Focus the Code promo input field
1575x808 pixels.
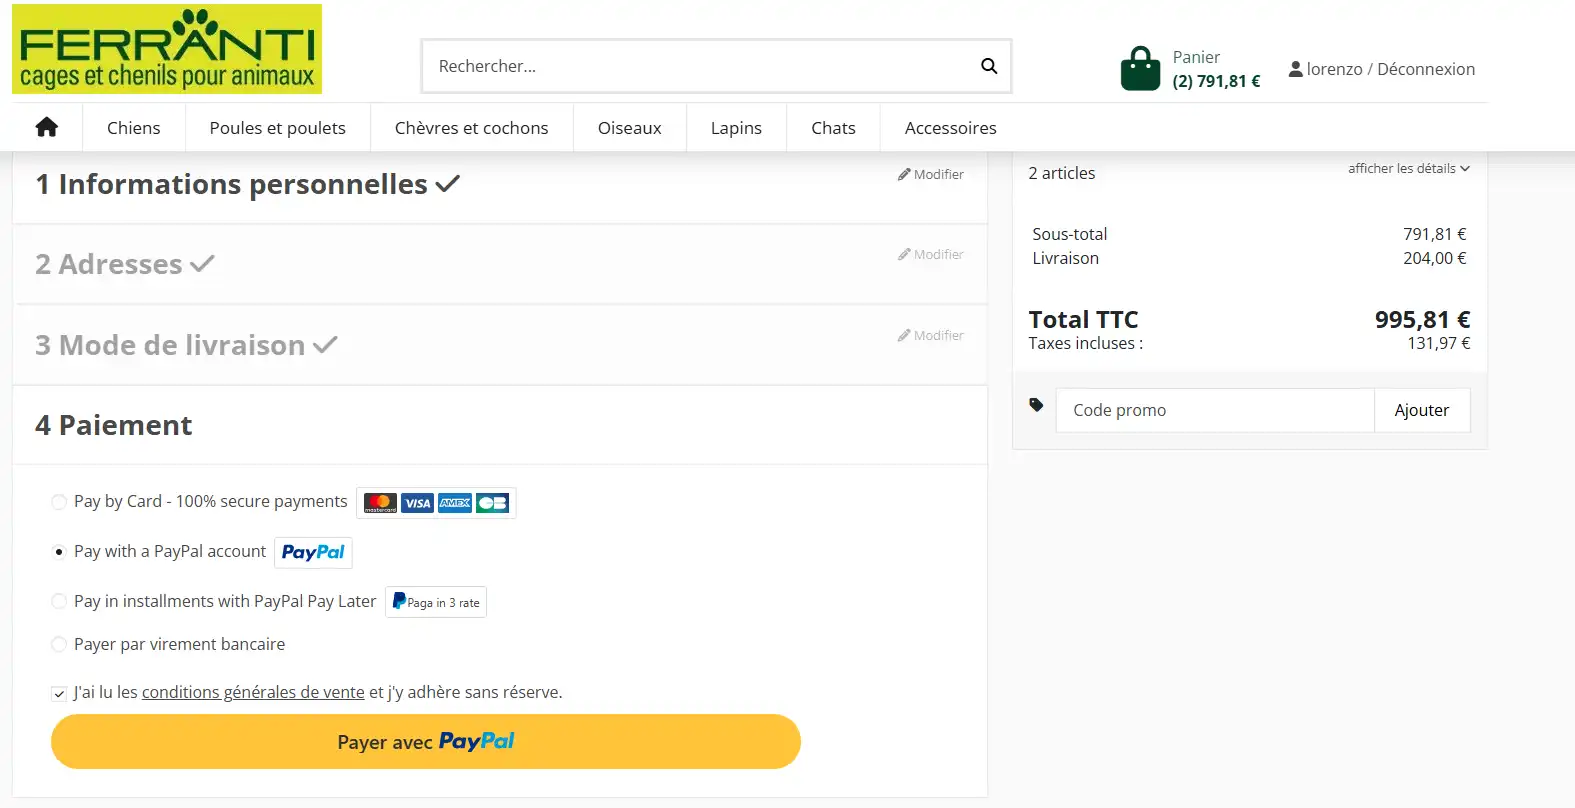point(1215,410)
